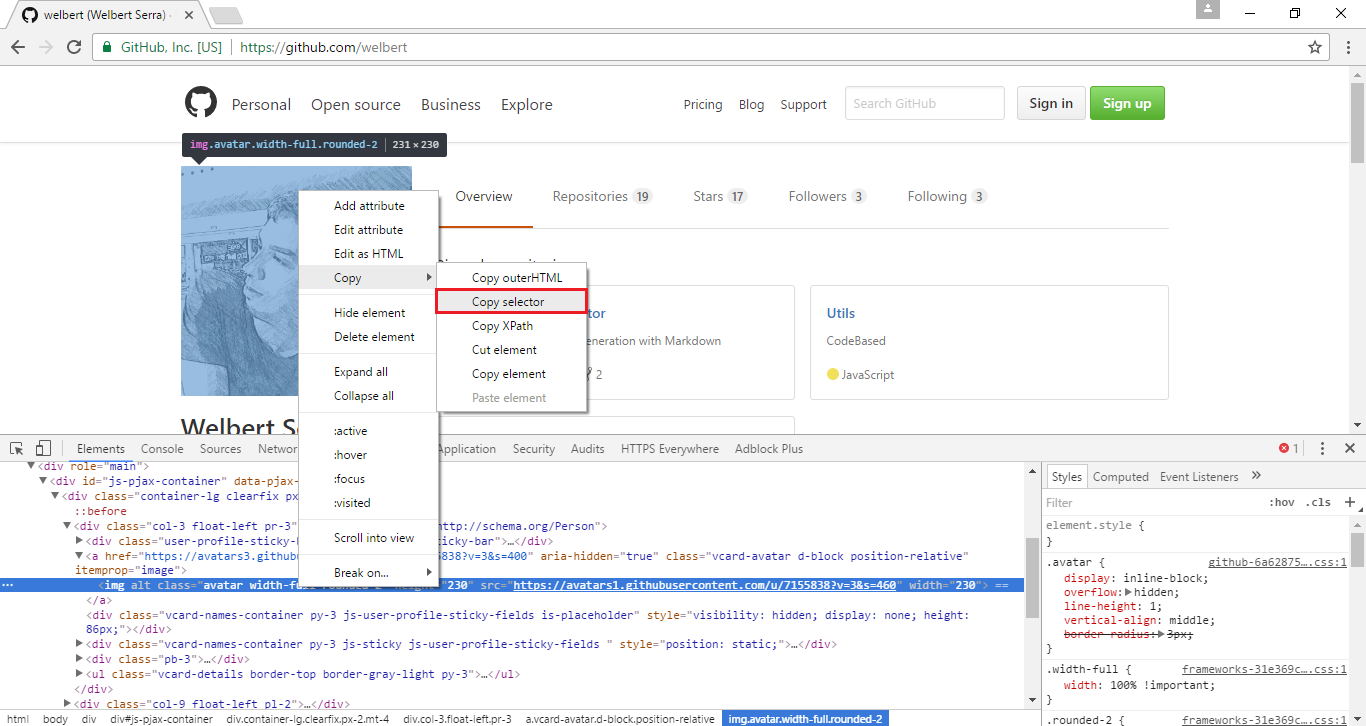Choose Copy outerHTML from submenu
1366x726 pixels.
click(510, 277)
